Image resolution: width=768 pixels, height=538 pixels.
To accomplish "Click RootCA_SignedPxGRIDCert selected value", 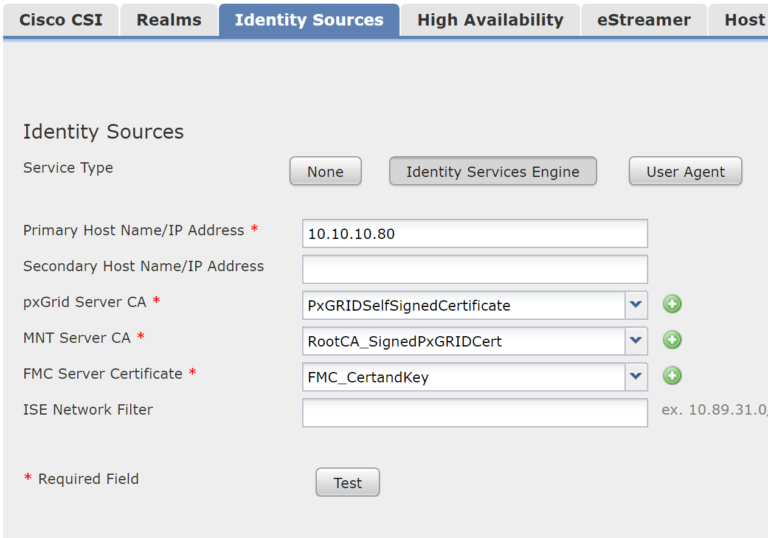I will click(x=405, y=341).
